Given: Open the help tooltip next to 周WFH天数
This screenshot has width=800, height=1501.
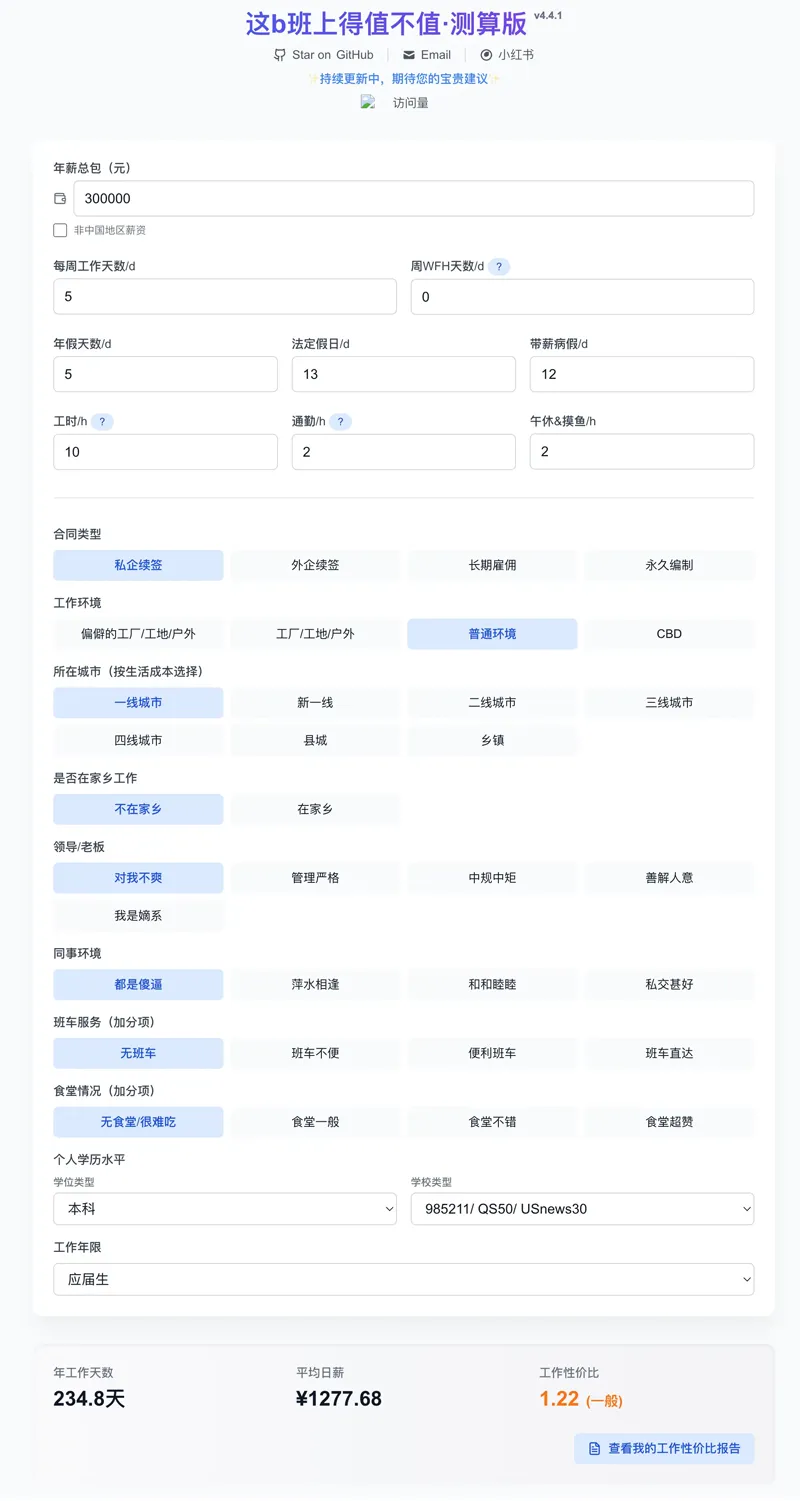Looking at the screenshot, I should pos(499,266).
